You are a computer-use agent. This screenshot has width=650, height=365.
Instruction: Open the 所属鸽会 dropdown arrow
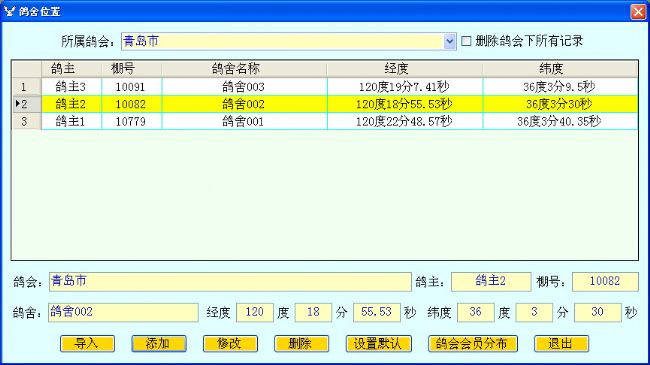pos(449,41)
